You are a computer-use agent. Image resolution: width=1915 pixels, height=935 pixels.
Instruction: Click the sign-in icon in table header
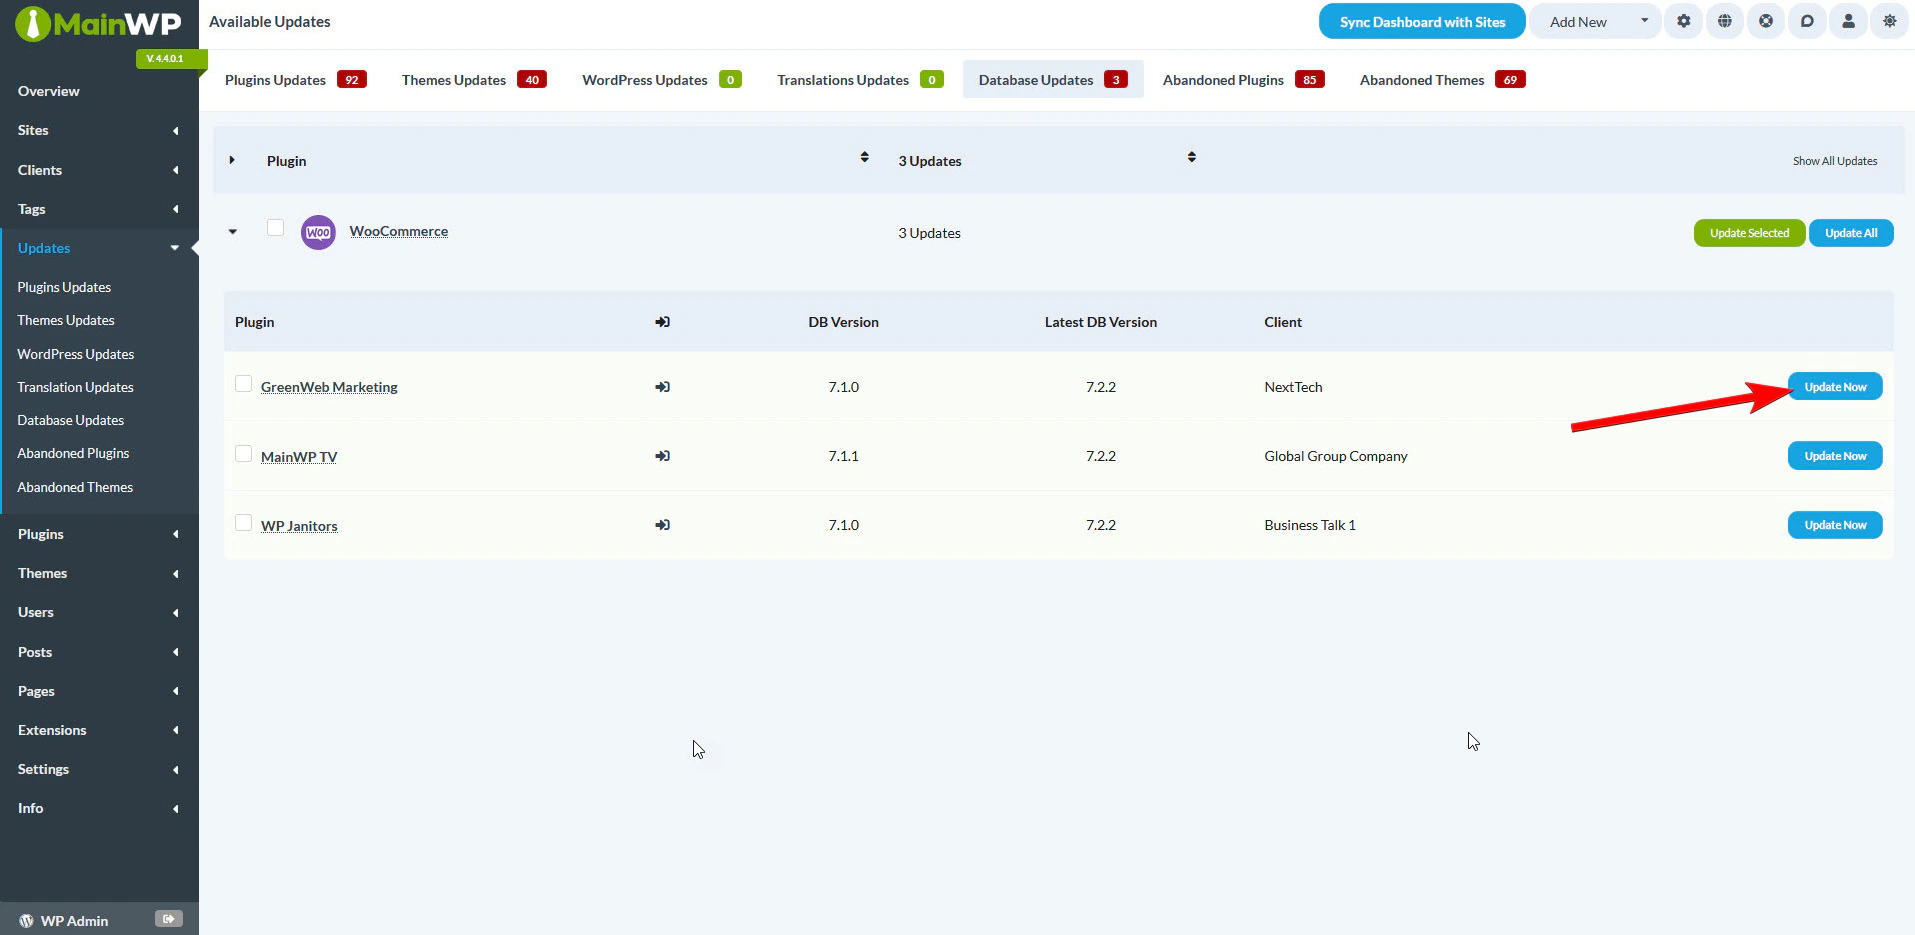tap(662, 322)
